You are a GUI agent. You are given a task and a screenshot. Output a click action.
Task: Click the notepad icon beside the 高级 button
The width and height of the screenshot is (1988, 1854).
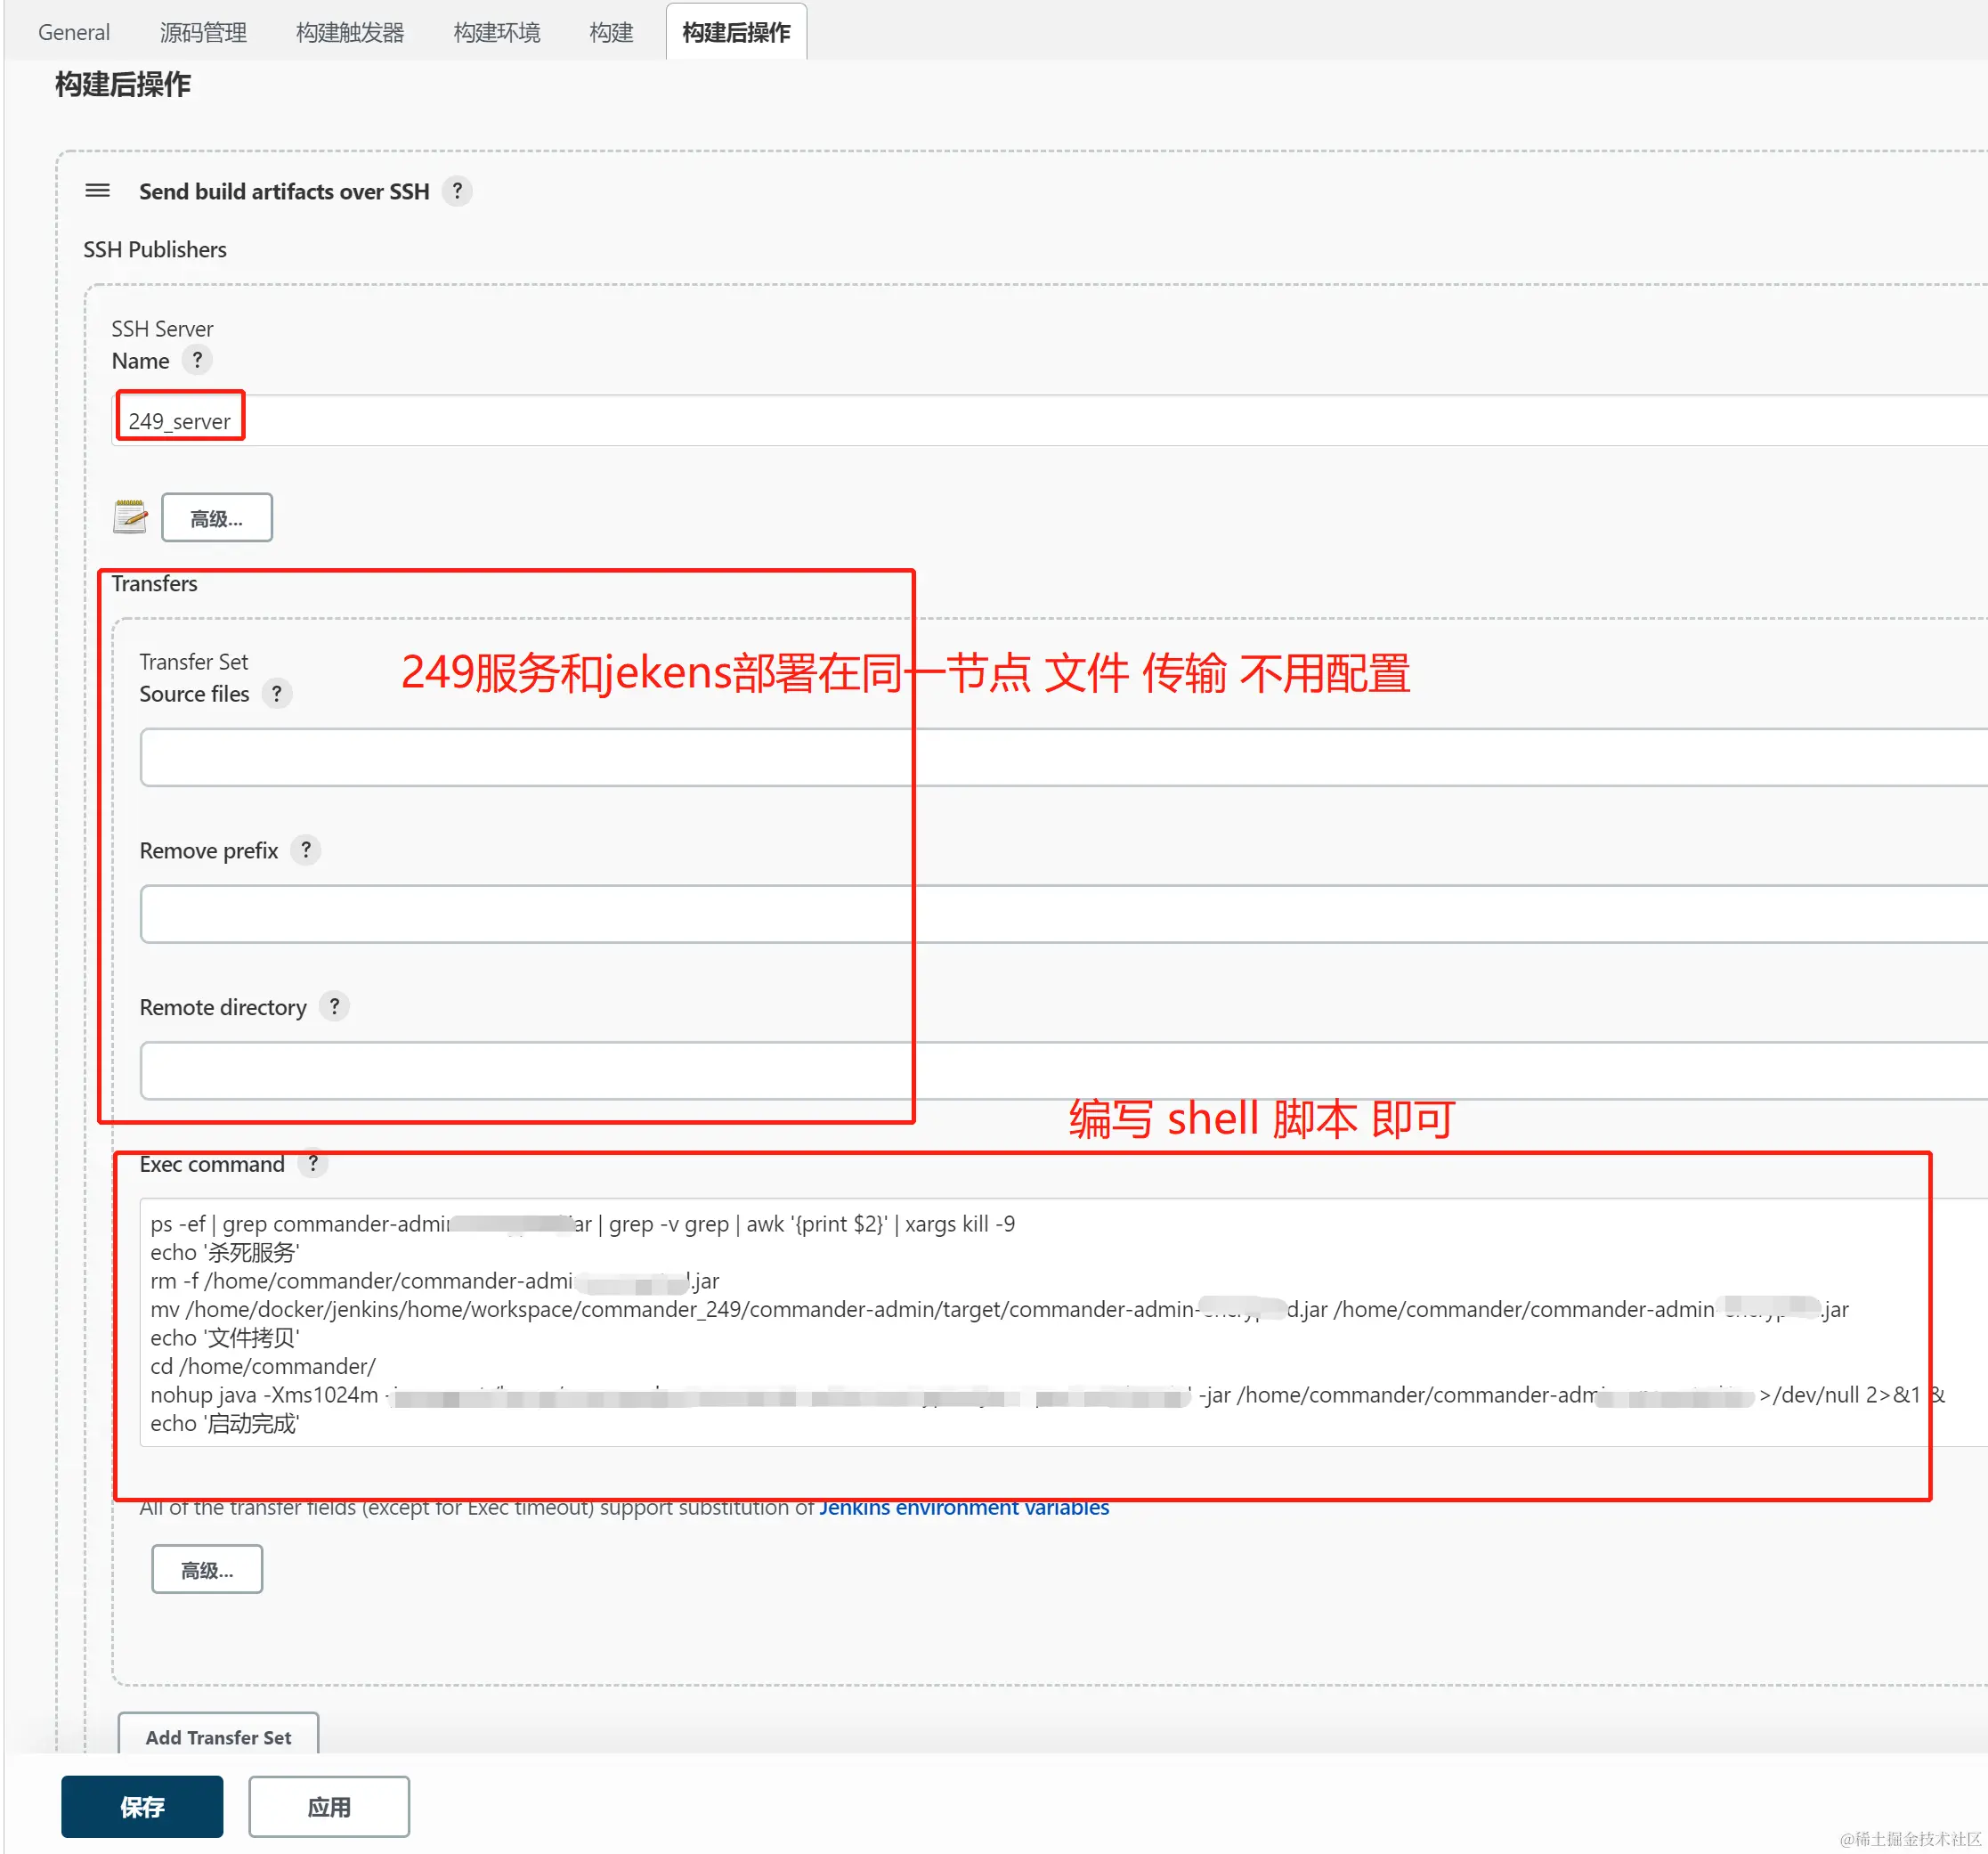point(130,517)
